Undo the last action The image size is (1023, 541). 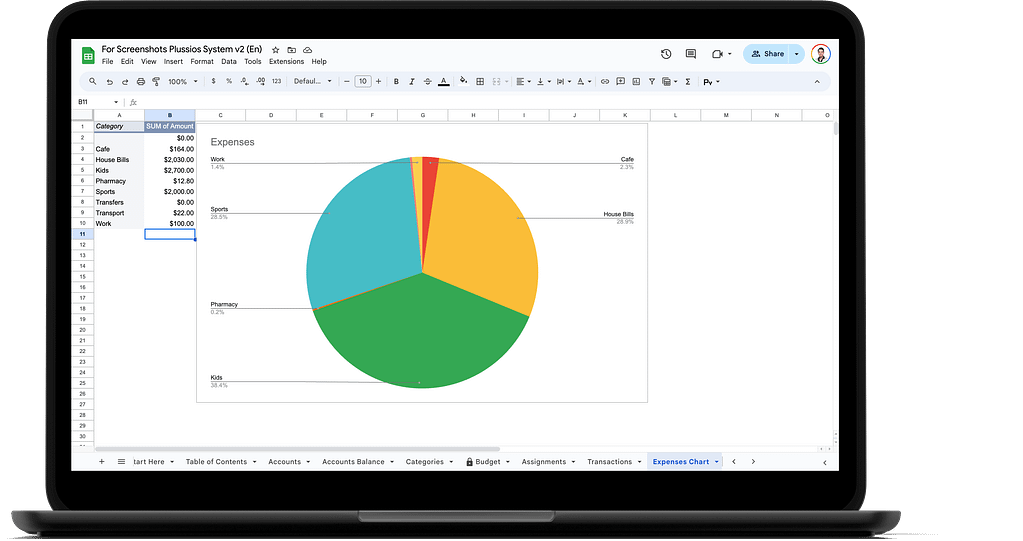coord(109,82)
